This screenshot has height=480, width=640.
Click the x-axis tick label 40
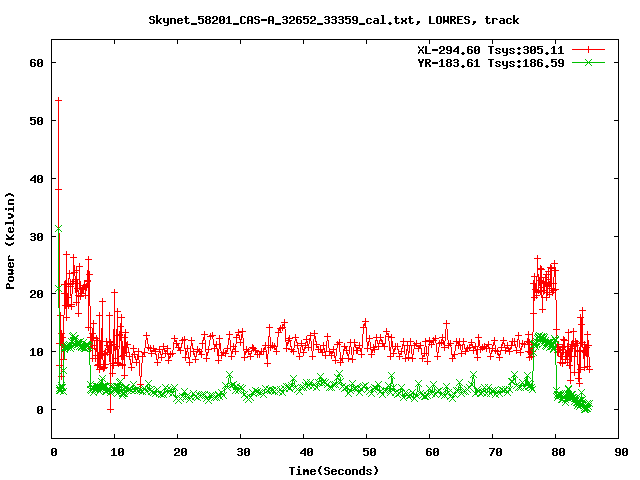[x=306, y=452]
